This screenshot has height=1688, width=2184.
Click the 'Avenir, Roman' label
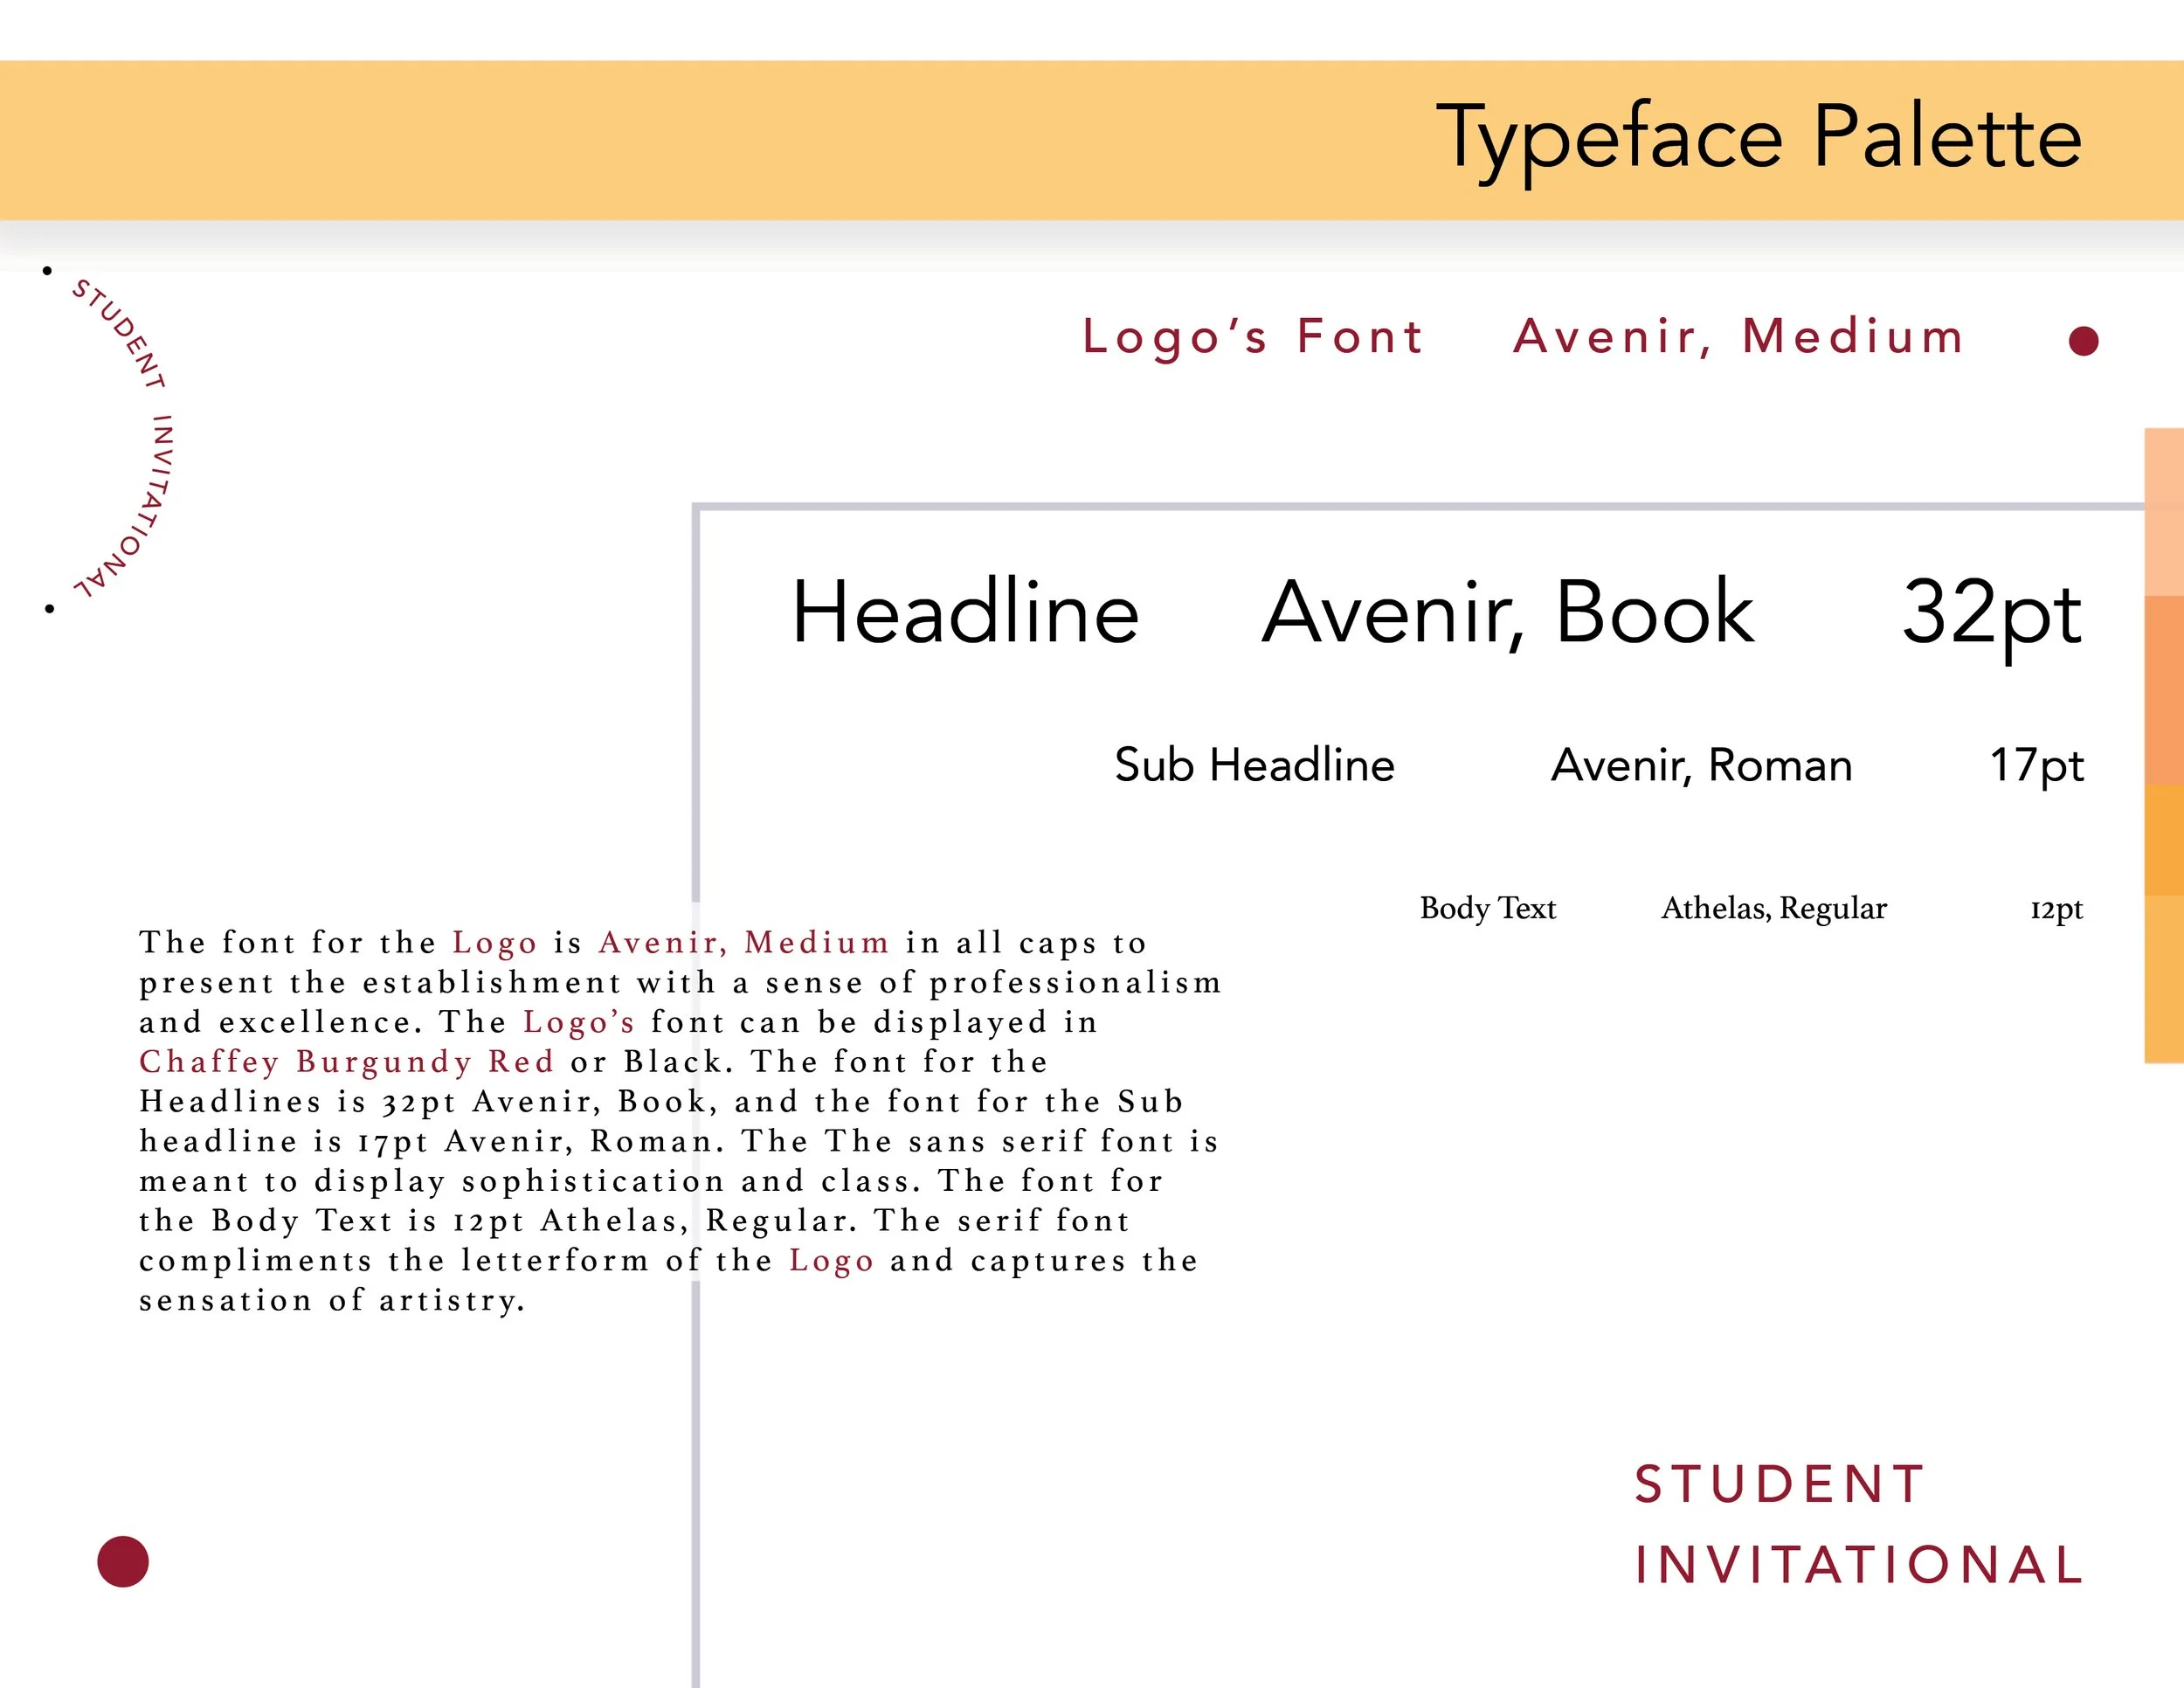tap(1701, 766)
